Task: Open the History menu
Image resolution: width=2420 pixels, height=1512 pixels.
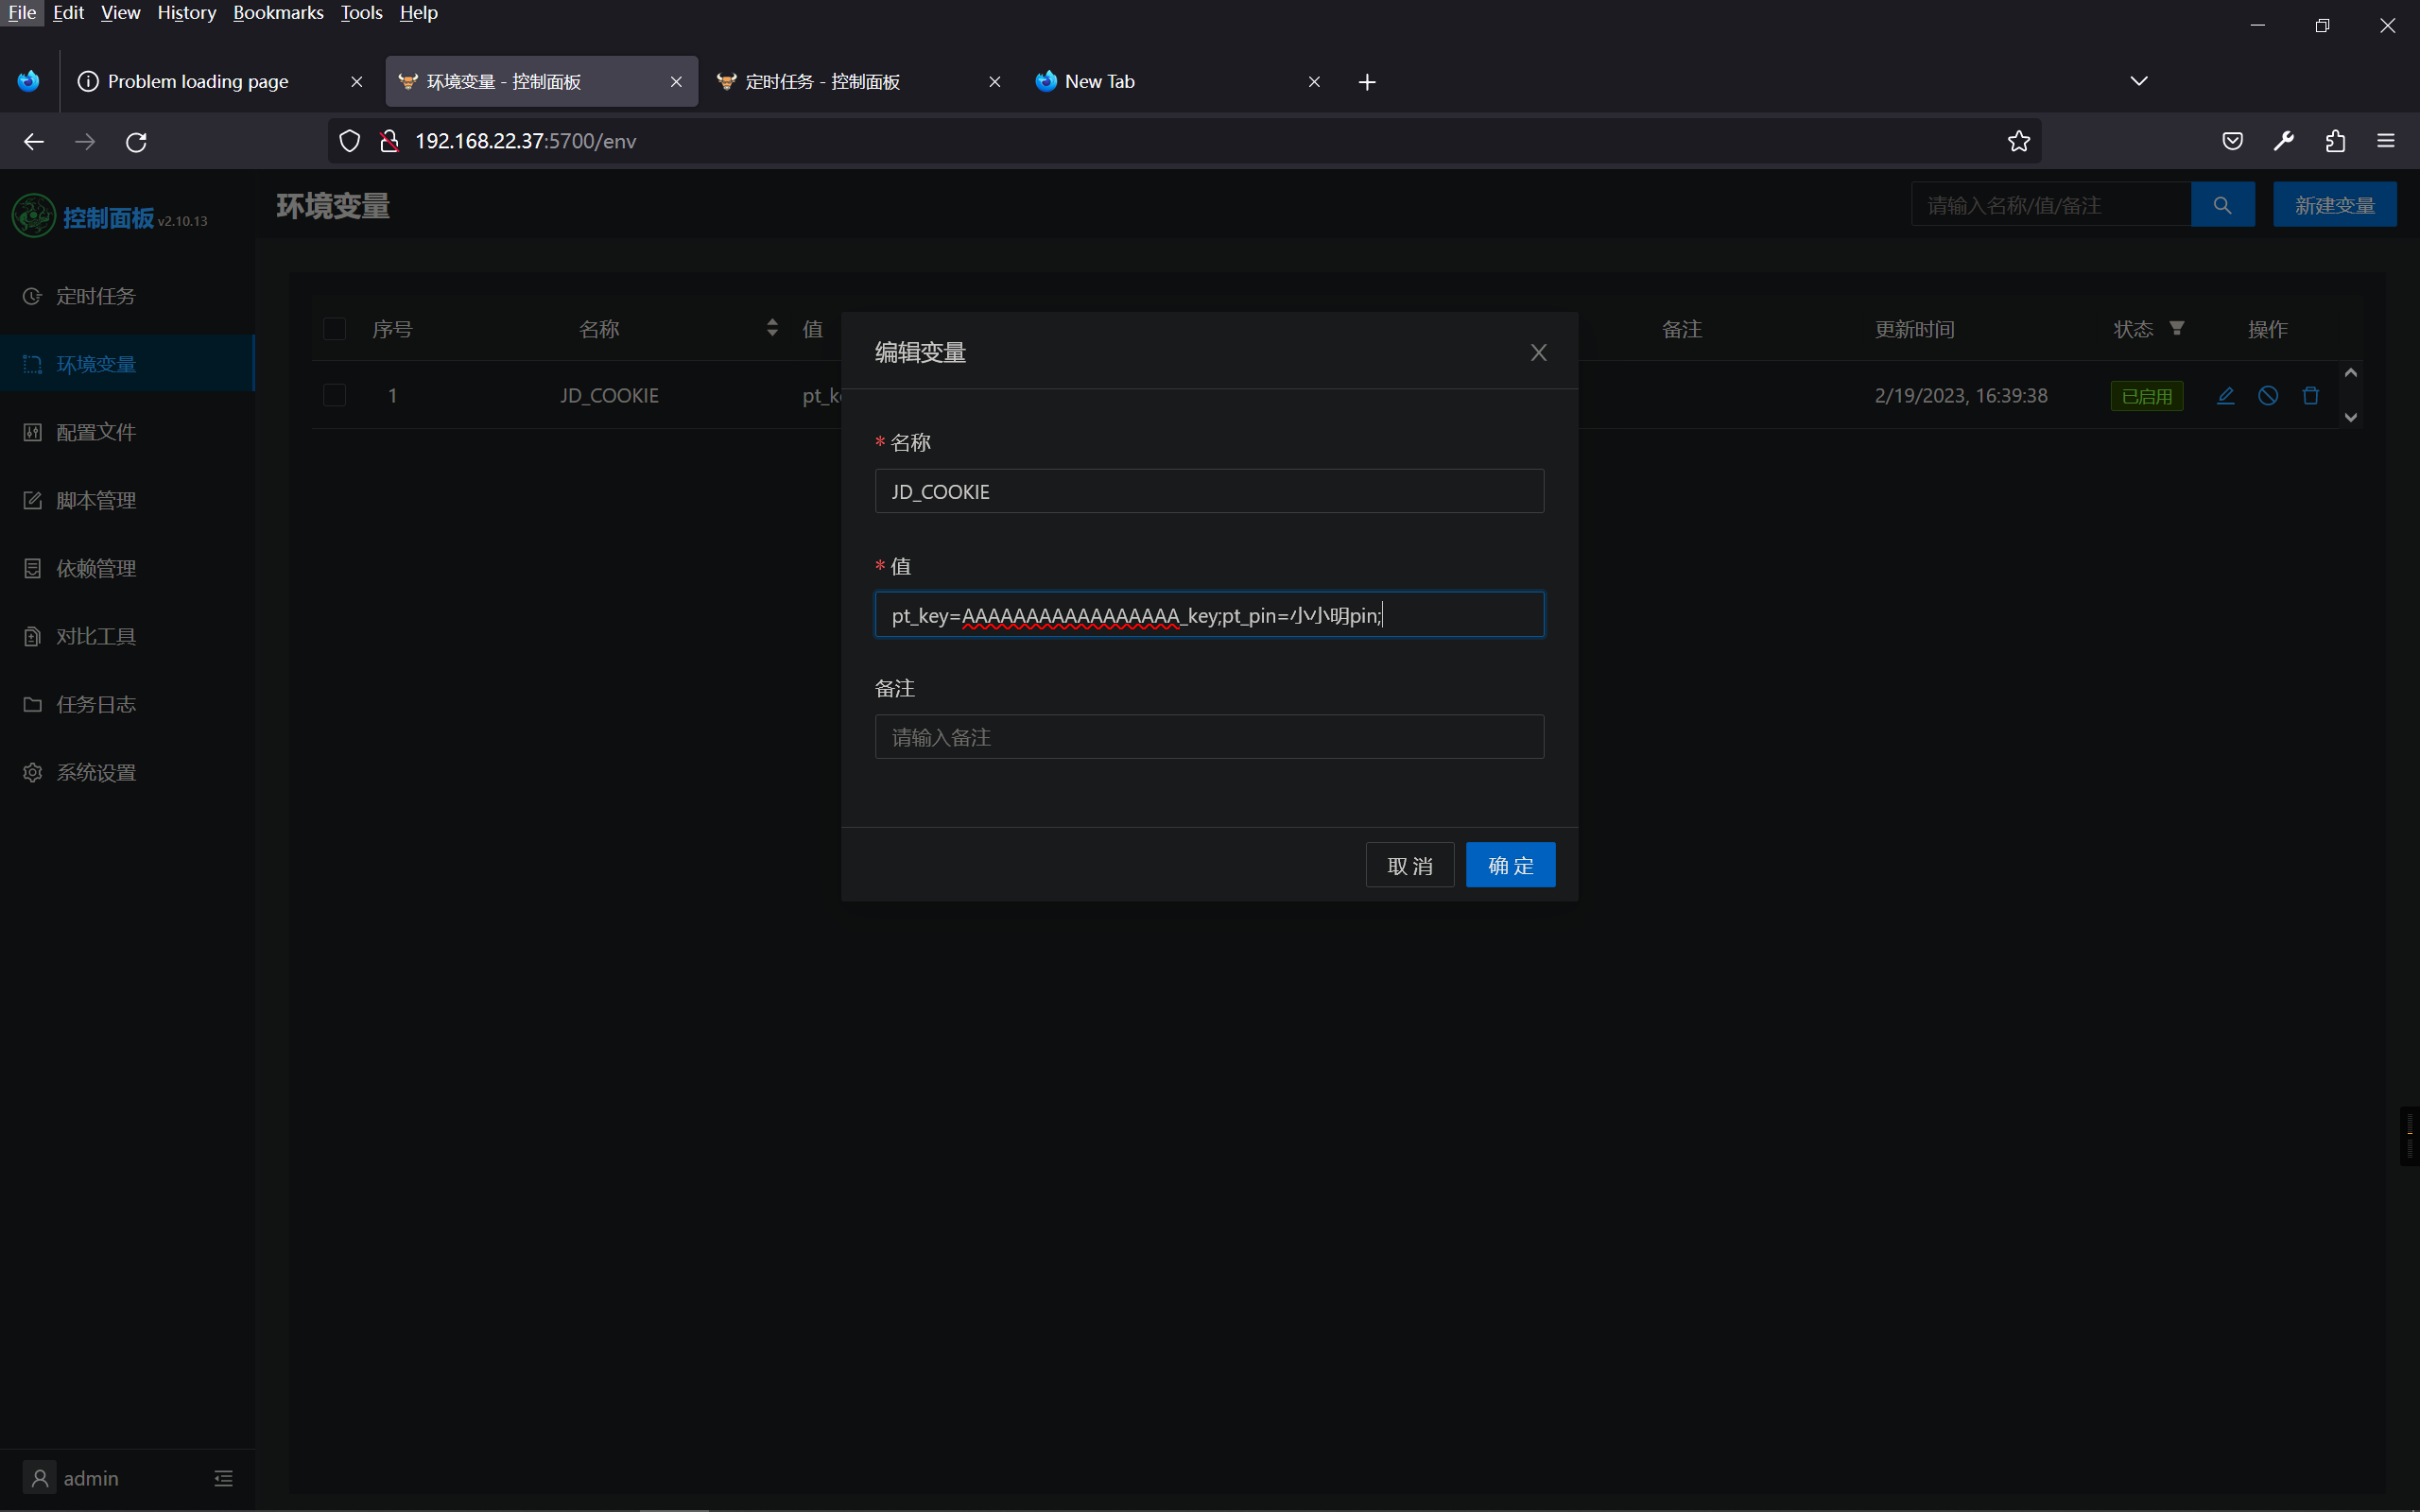Action: [x=186, y=13]
